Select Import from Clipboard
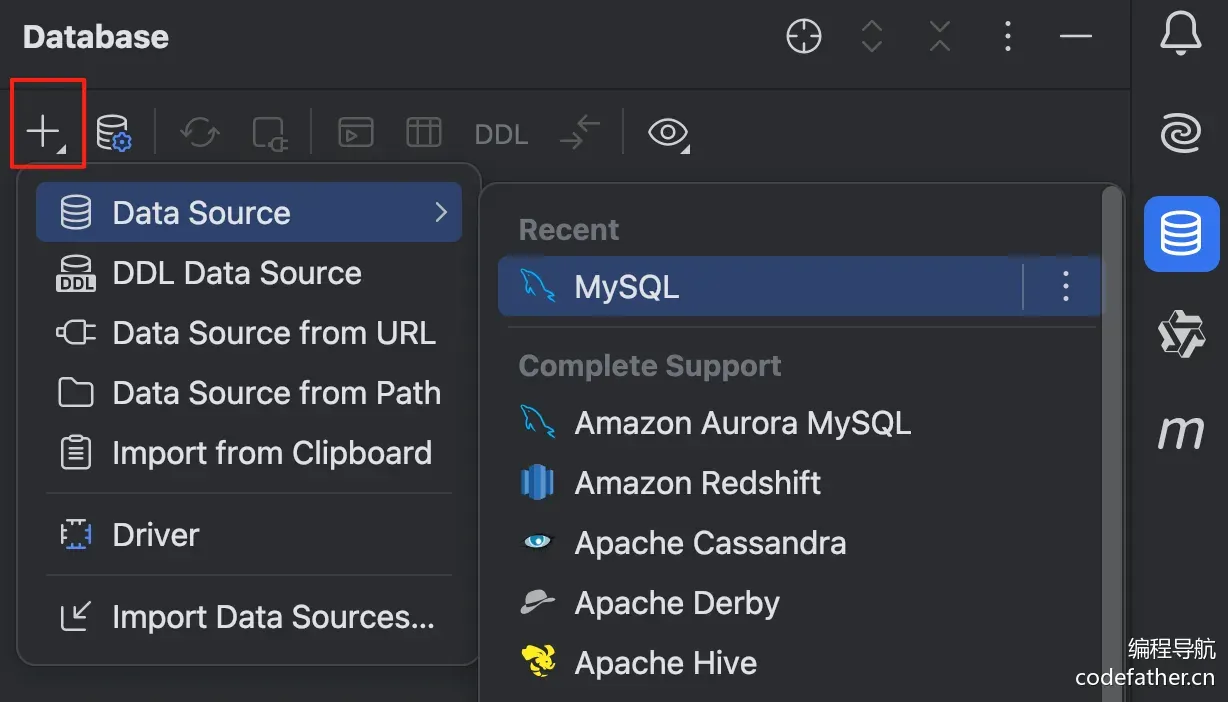This screenshot has height=702, width=1228. click(249, 453)
